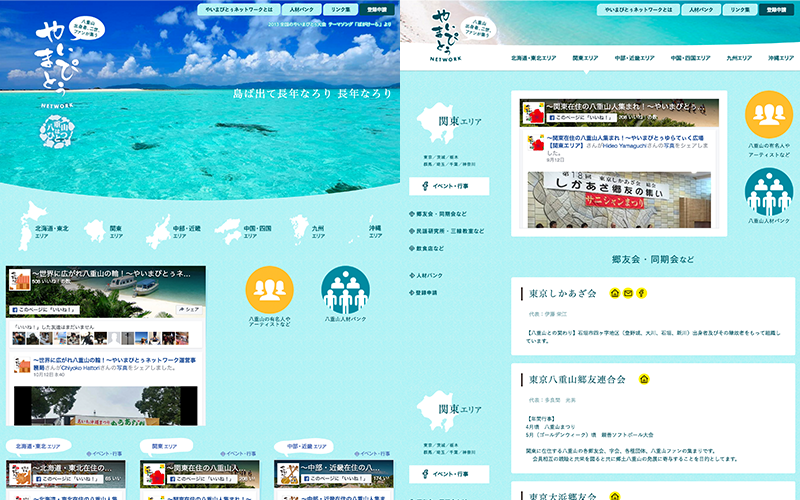Switch to the 沖縄エリア nav tab
The height and width of the screenshot is (500, 800).
click(x=781, y=58)
